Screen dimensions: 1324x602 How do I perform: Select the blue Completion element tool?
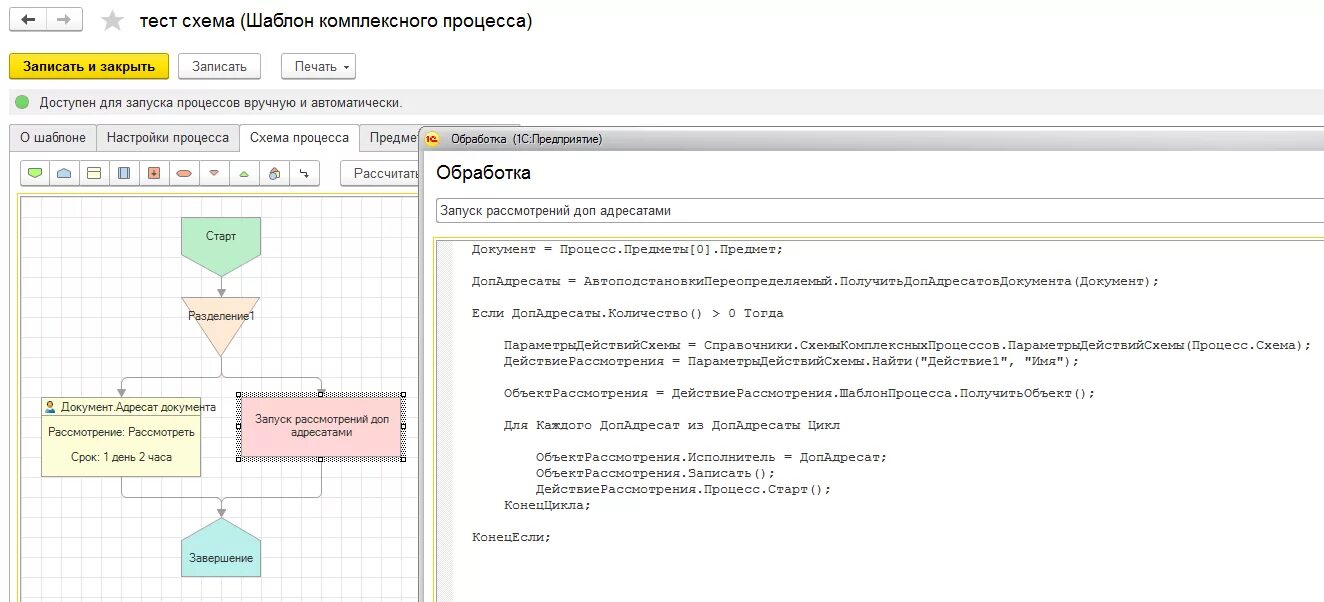pyautogui.click(x=65, y=173)
